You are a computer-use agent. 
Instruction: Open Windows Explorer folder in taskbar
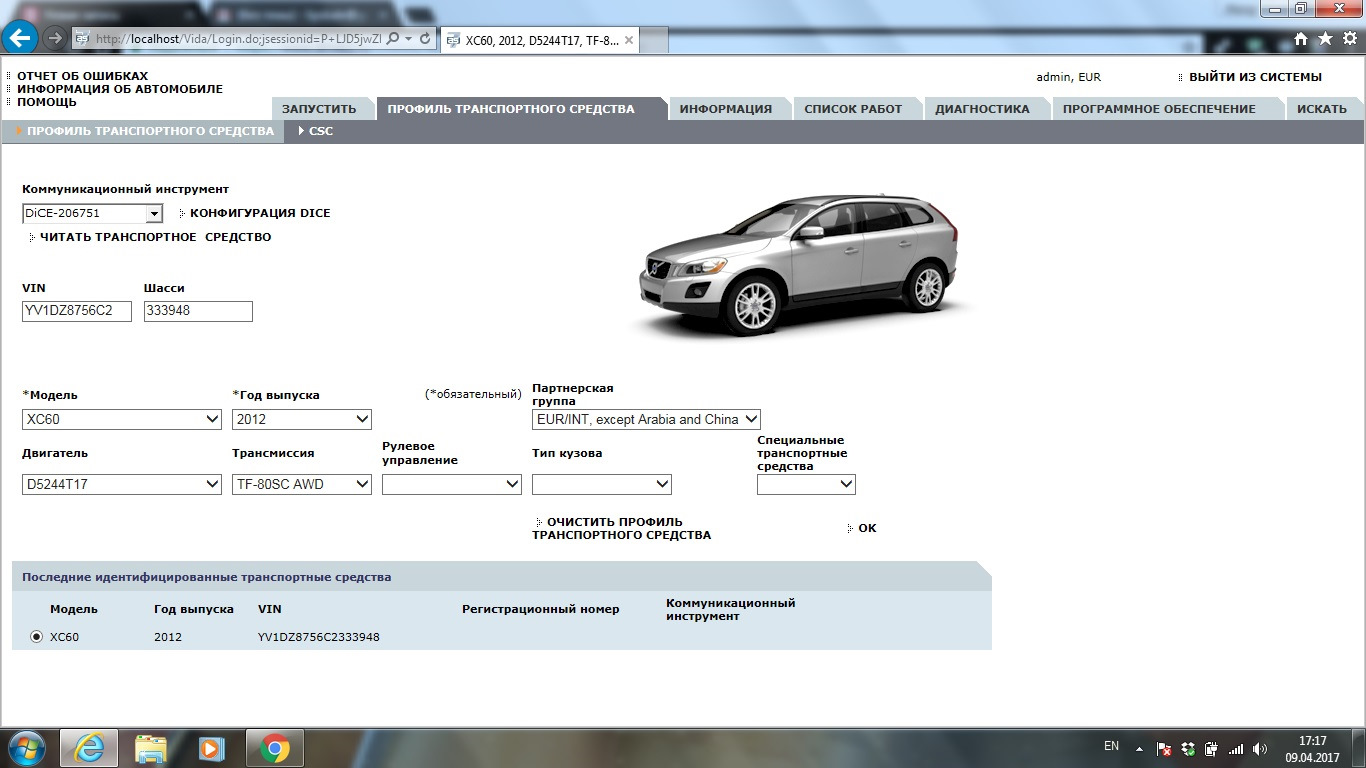(x=150, y=747)
